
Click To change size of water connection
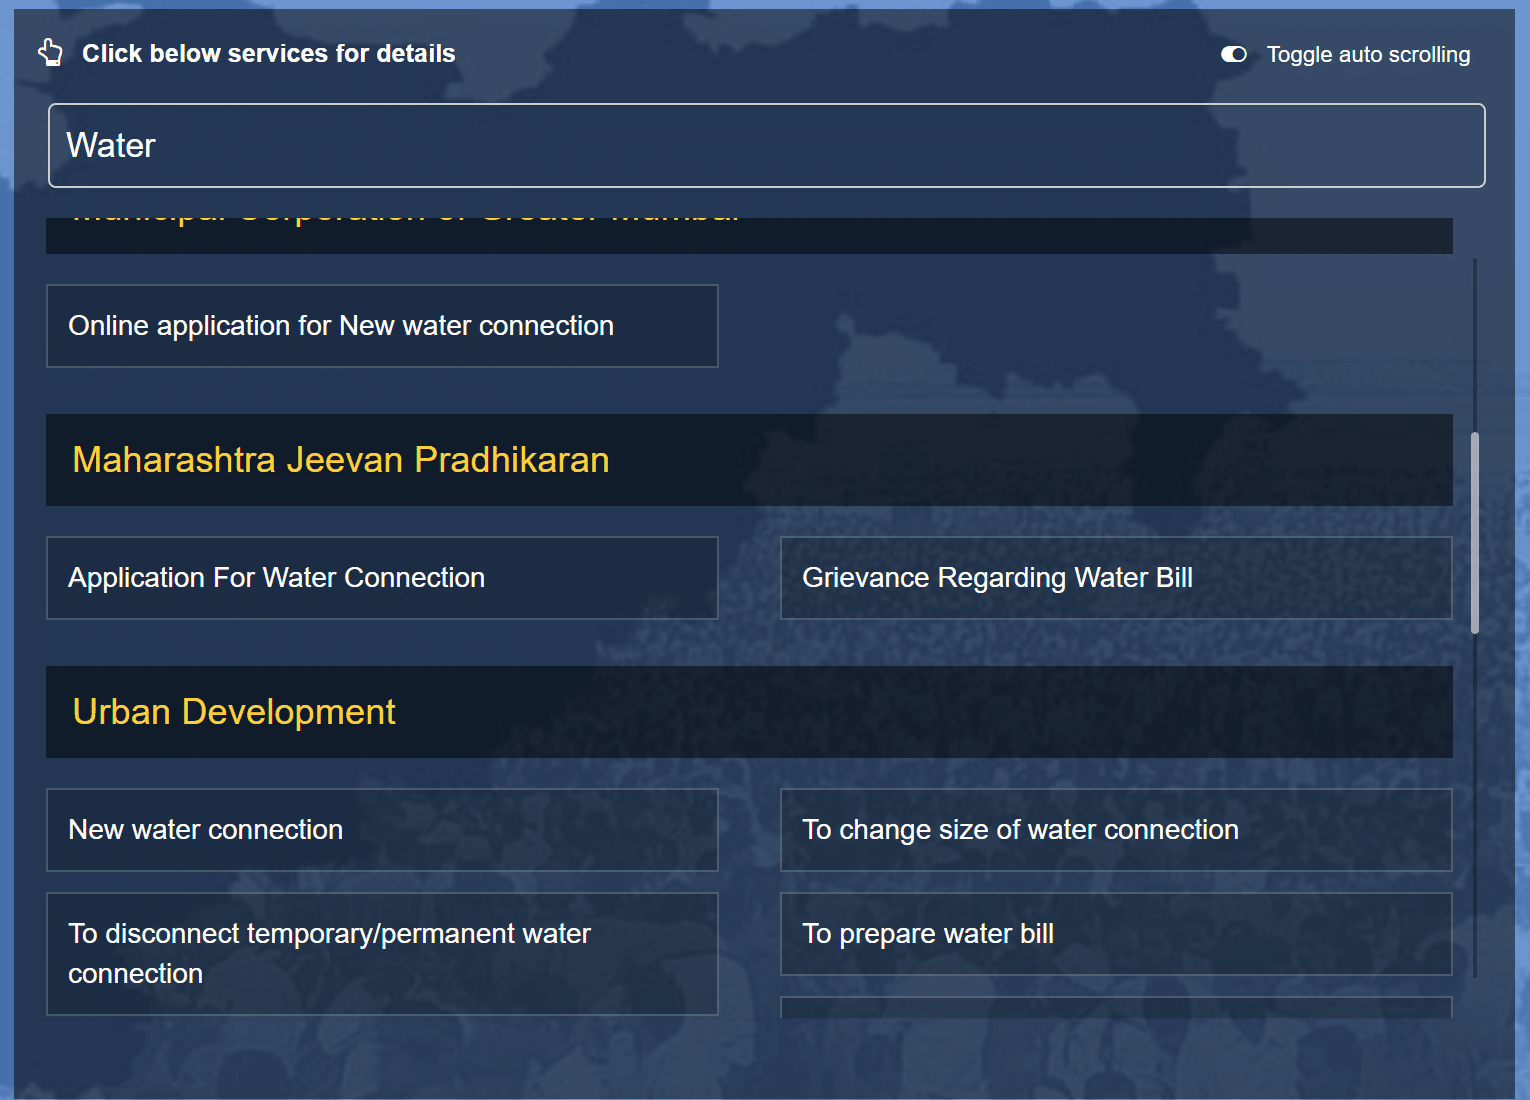point(1116,830)
